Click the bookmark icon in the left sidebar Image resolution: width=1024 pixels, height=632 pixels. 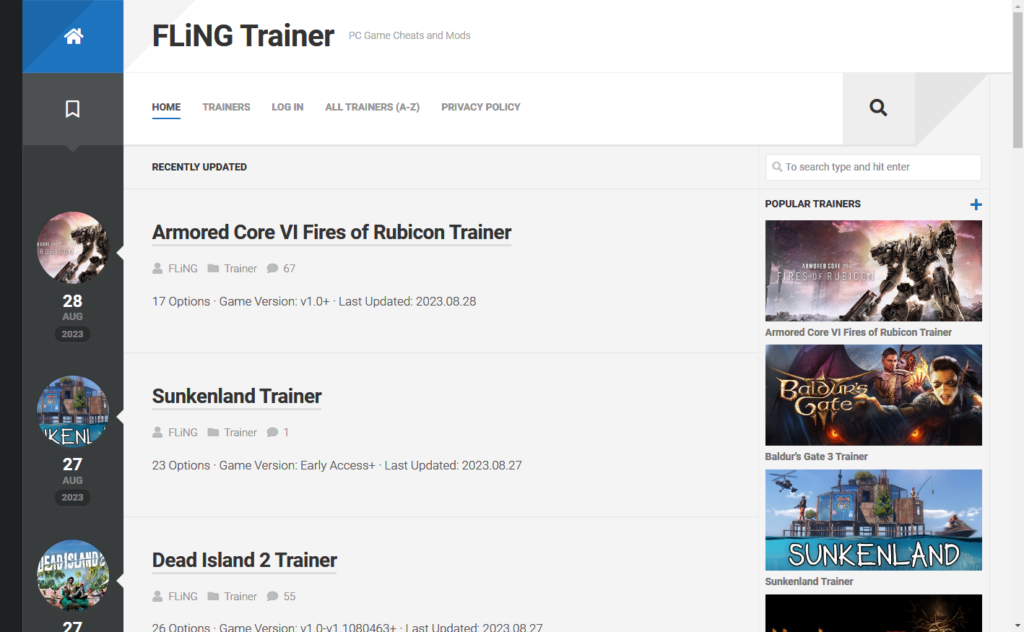(72, 108)
